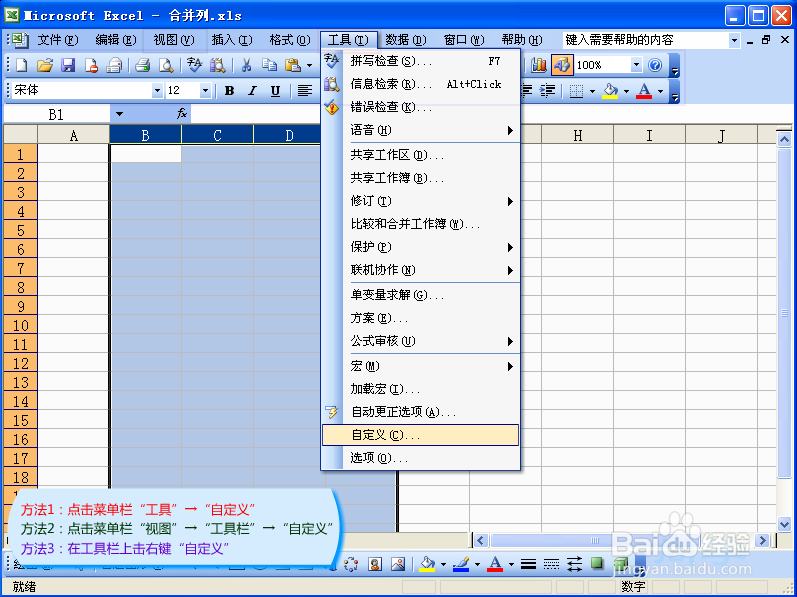Open the font name 宋体 dropdown
The image size is (797, 597).
point(157,91)
